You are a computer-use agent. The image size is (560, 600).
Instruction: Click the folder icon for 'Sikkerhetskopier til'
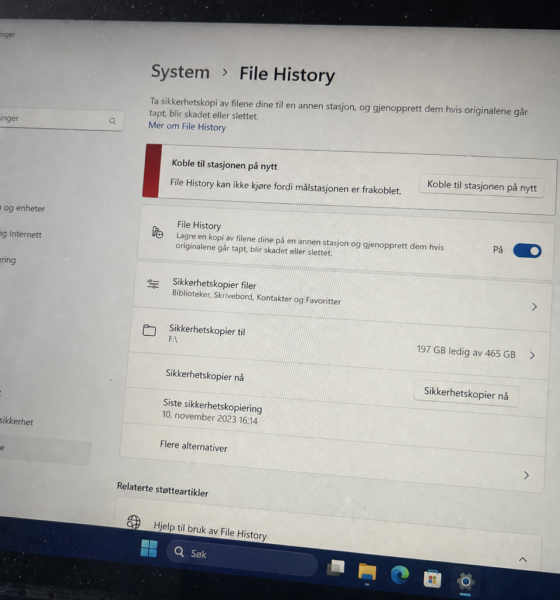pos(149,330)
